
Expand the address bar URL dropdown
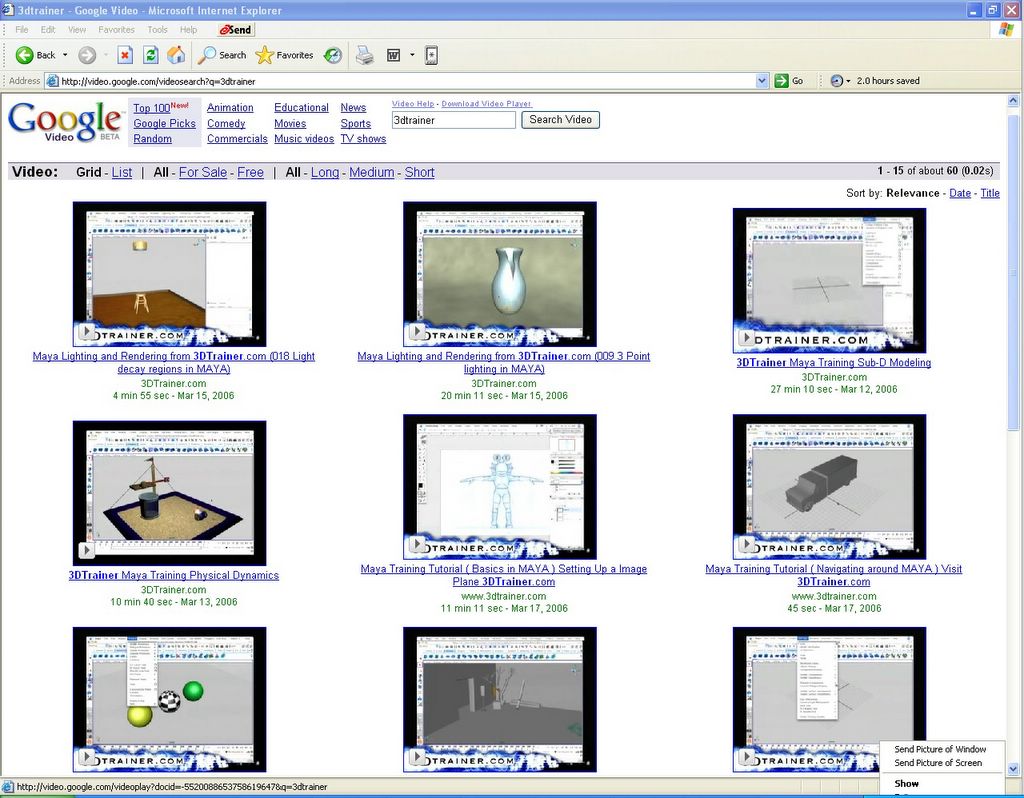click(x=762, y=81)
